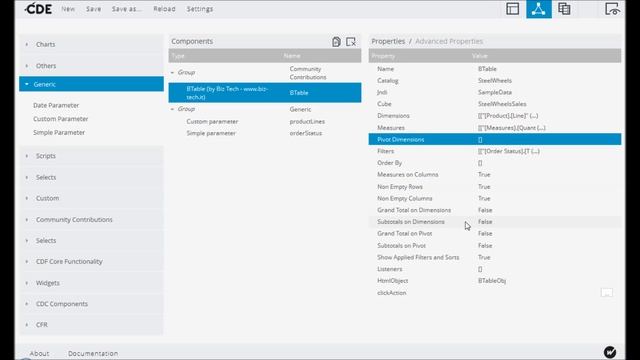This screenshot has width=640, height=360.
Task: Click the Catalog value SteelWheels
Action: point(495,81)
